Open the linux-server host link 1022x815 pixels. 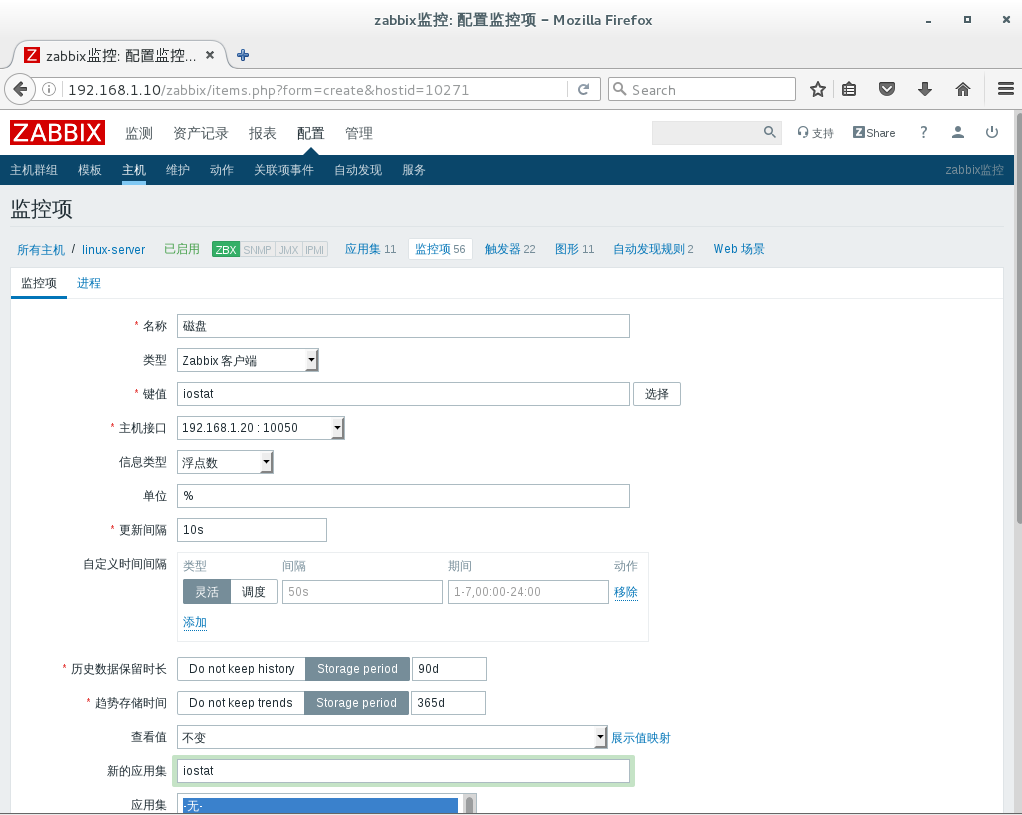tap(113, 249)
